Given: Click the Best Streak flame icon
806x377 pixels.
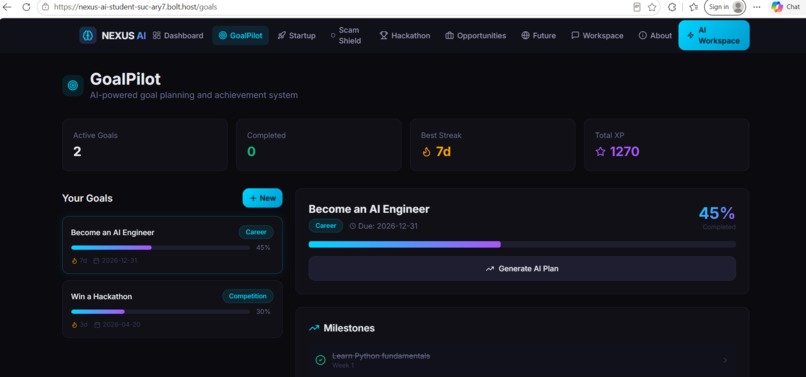Looking at the screenshot, I should pos(426,152).
